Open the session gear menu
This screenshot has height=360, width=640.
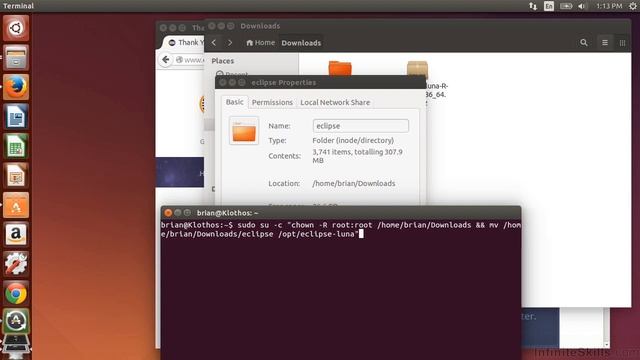(632, 6)
